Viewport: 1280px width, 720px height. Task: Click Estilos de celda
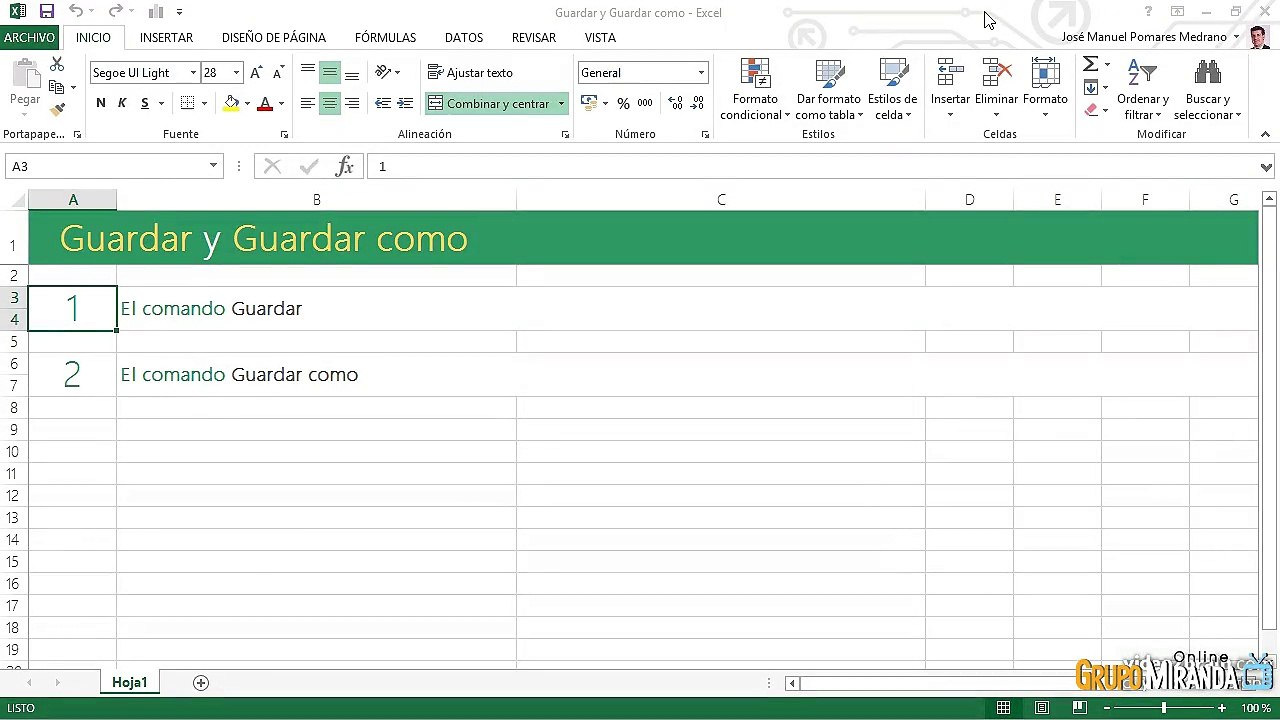(892, 89)
